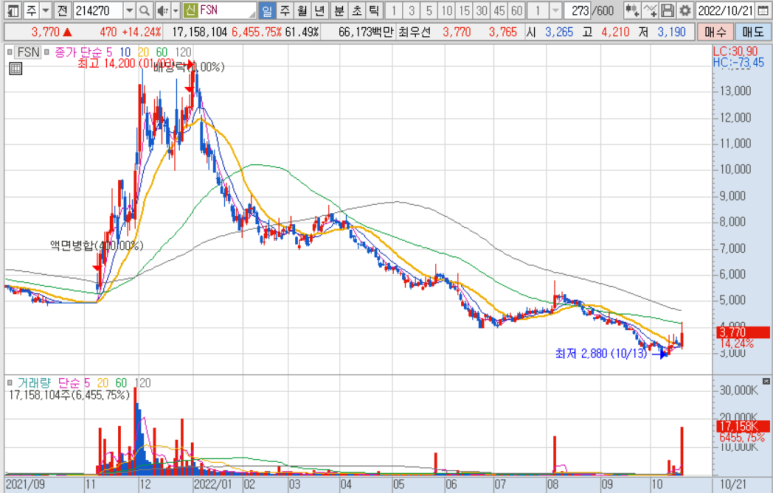773x493 pixels.
Task: Switch to the 년 yearly chart period
Action: point(319,10)
